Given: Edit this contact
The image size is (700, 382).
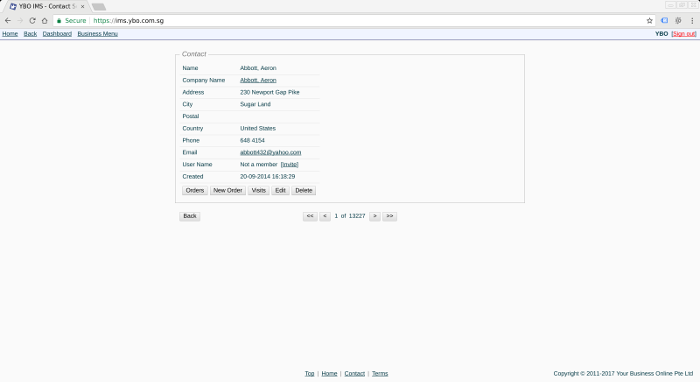Looking at the screenshot, I should tap(280, 191).
